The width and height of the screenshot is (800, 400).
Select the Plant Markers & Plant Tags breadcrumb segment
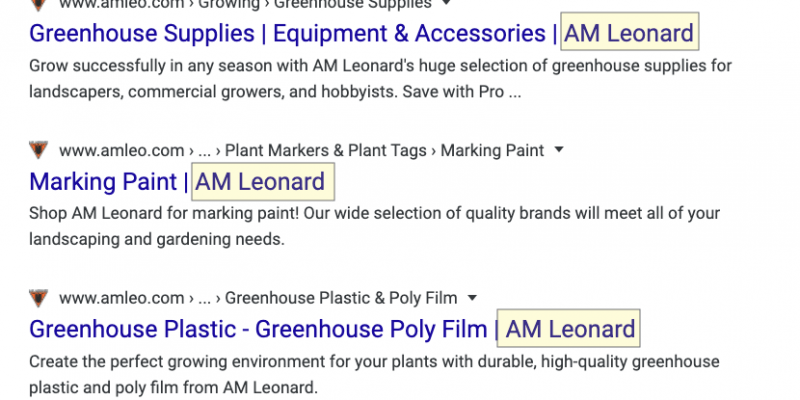(326, 151)
